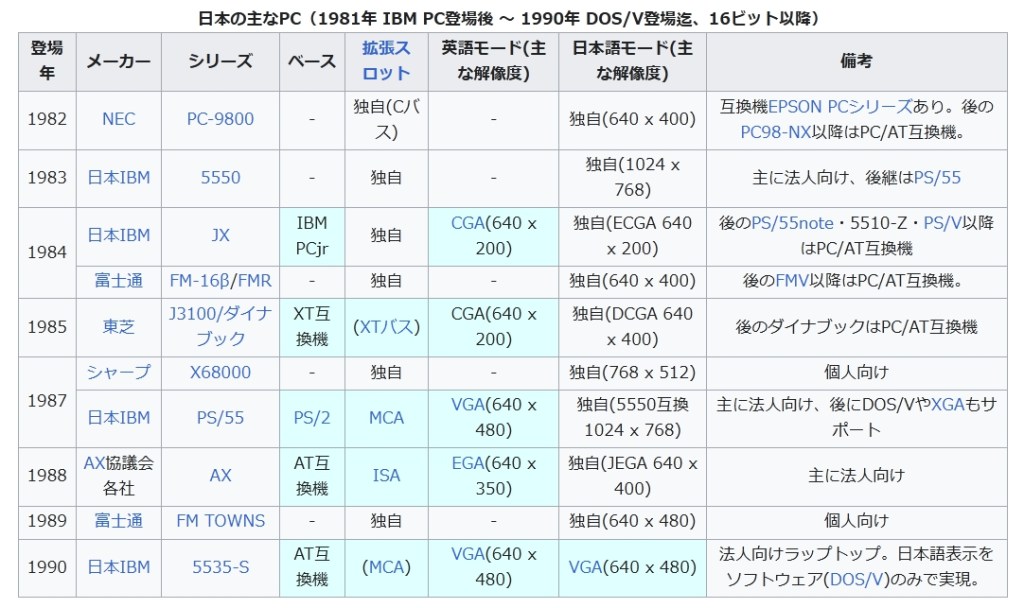Click the PC-9800 series link

[220, 119]
